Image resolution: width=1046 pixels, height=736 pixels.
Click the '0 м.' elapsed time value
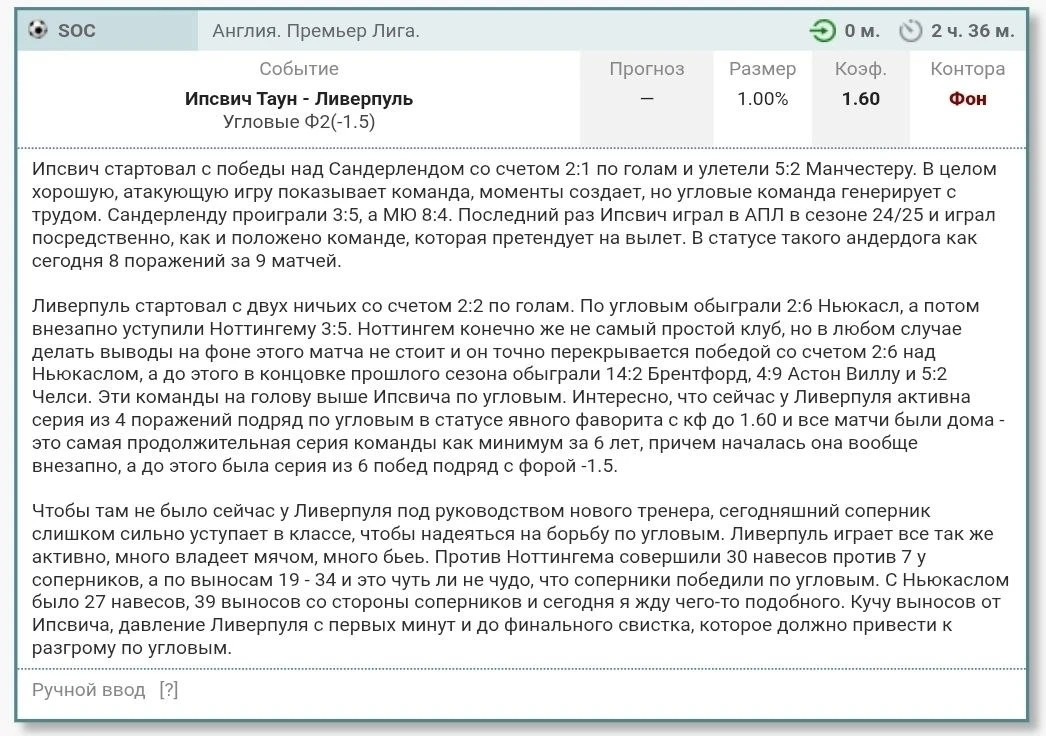(x=862, y=31)
